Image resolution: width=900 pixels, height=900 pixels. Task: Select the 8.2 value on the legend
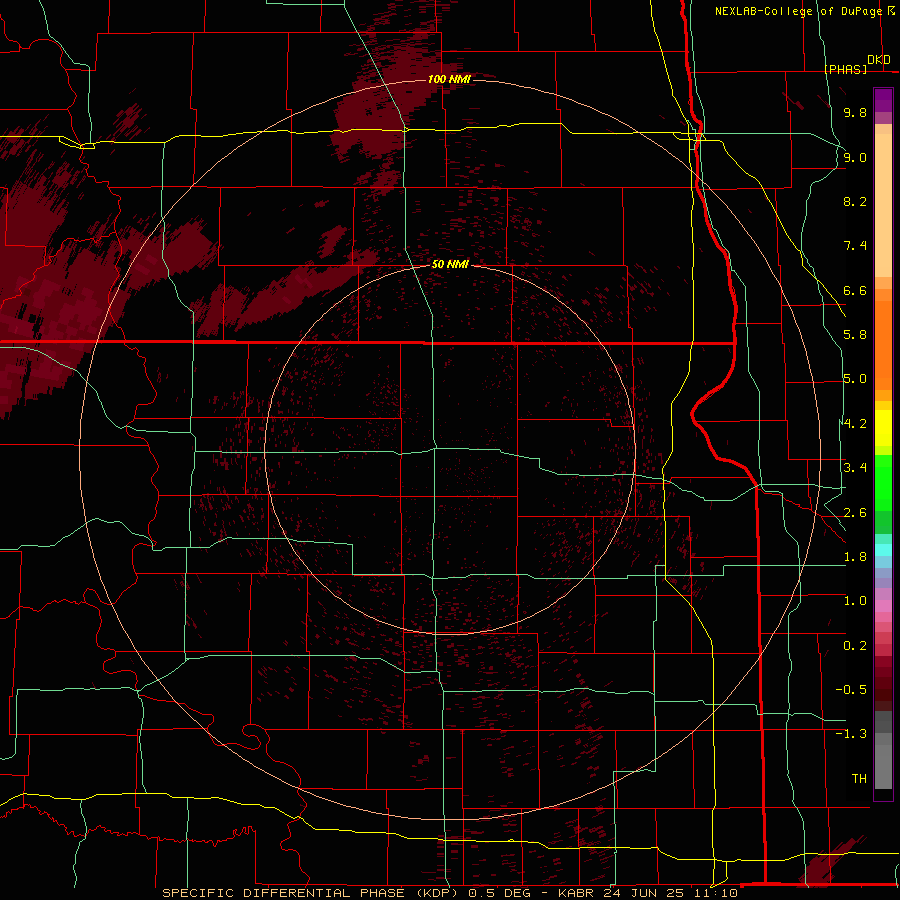855,201
